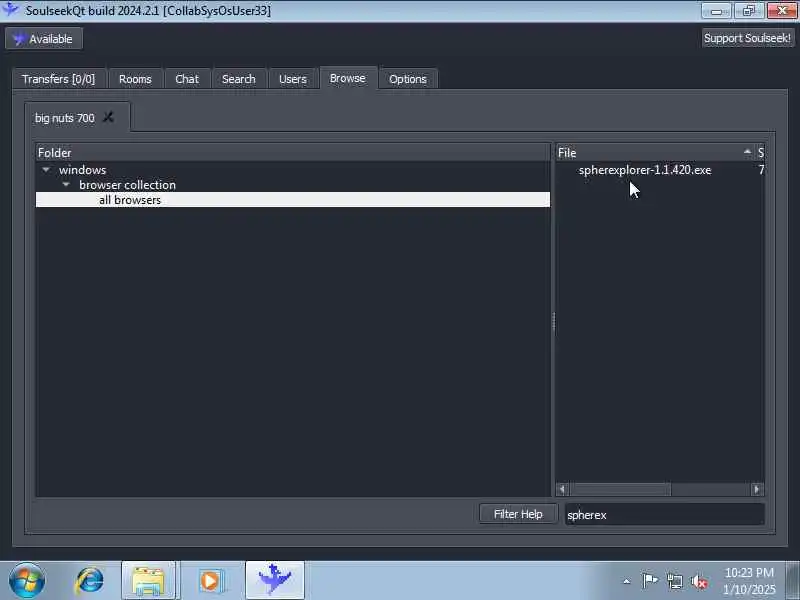Collapse the 'browser collection' folder arrow
Viewport: 800px width, 600px height.
pos(66,185)
